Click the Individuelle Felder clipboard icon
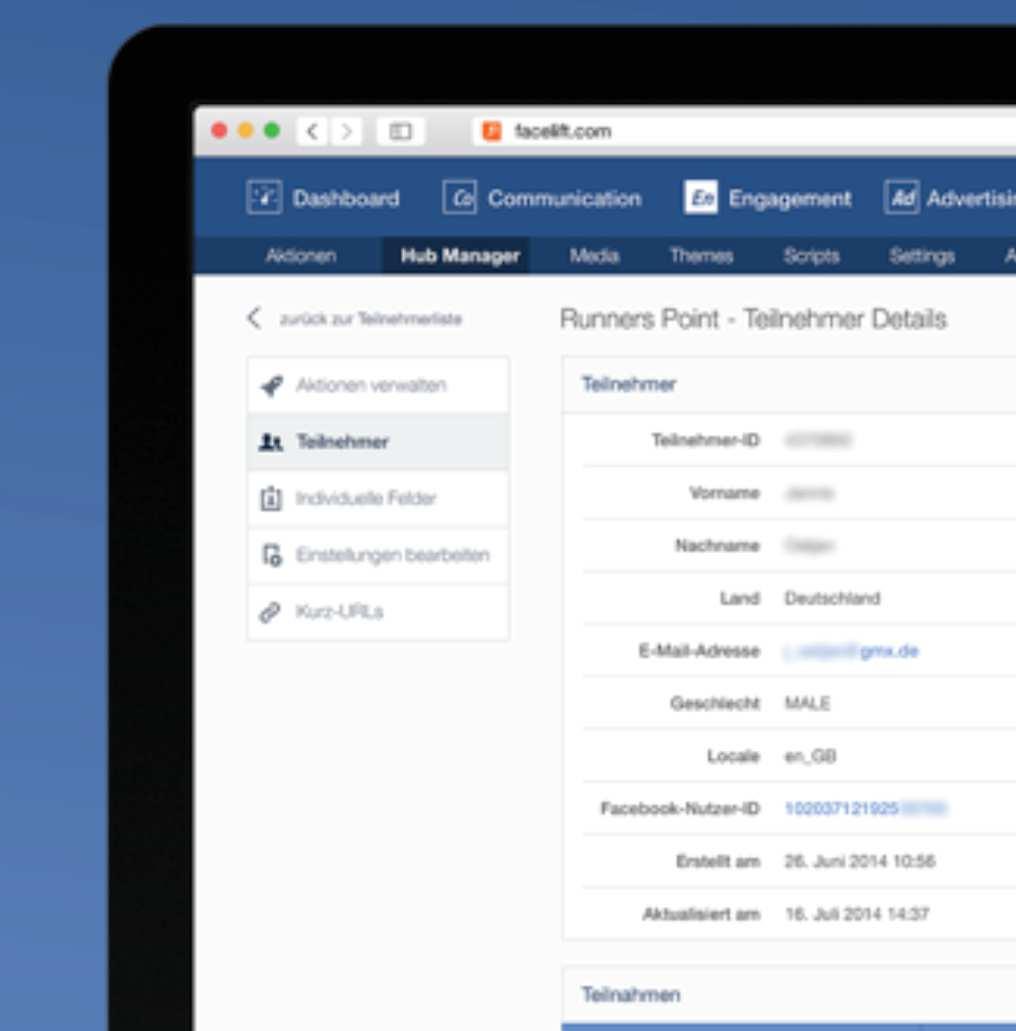Screen dimensions: 1016x1031 coord(271,498)
